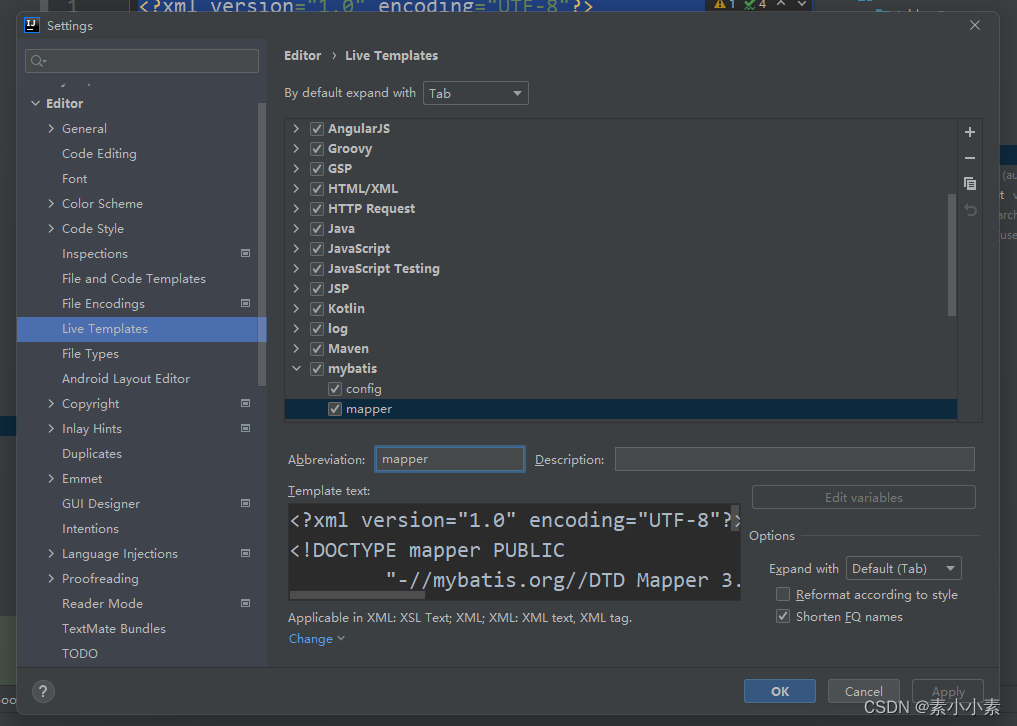Close the Settings dialog
The height and width of the screenshot is (726, 1017).
tap(975, 25)
